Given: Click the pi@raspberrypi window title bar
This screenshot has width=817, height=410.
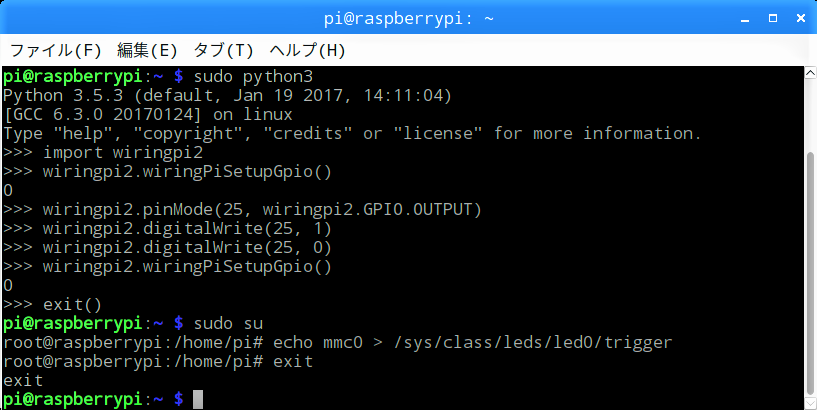Looking at the screenshot, I should [408, 19].
